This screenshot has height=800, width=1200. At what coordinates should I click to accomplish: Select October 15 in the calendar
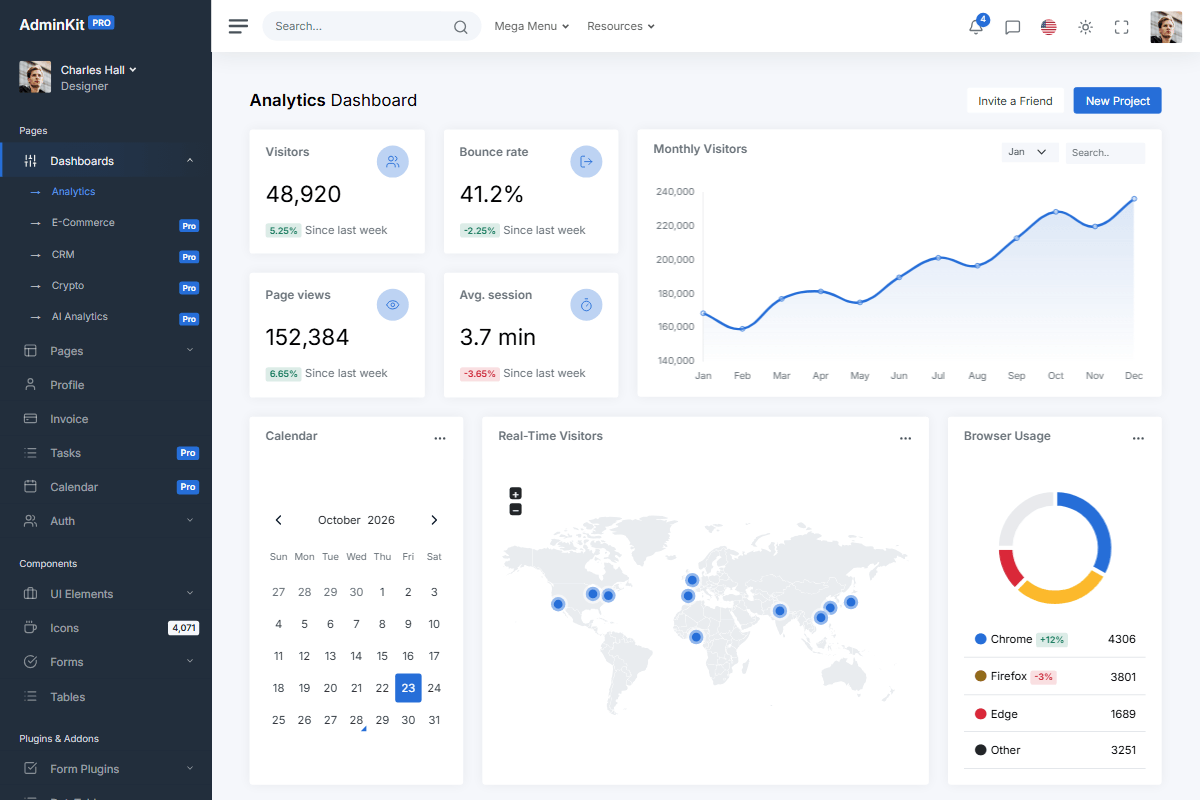point(382,656)
